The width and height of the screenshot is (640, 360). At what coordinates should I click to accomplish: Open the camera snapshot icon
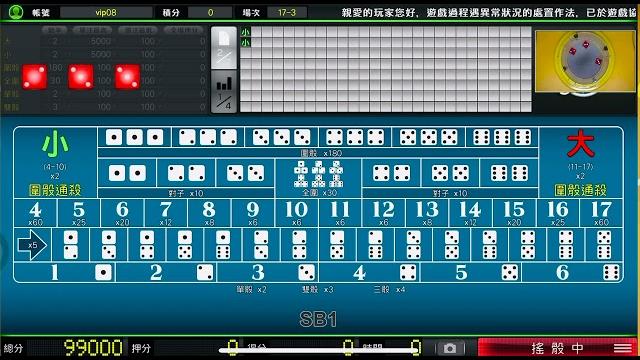pyautogui.click(x=449, y=348)
